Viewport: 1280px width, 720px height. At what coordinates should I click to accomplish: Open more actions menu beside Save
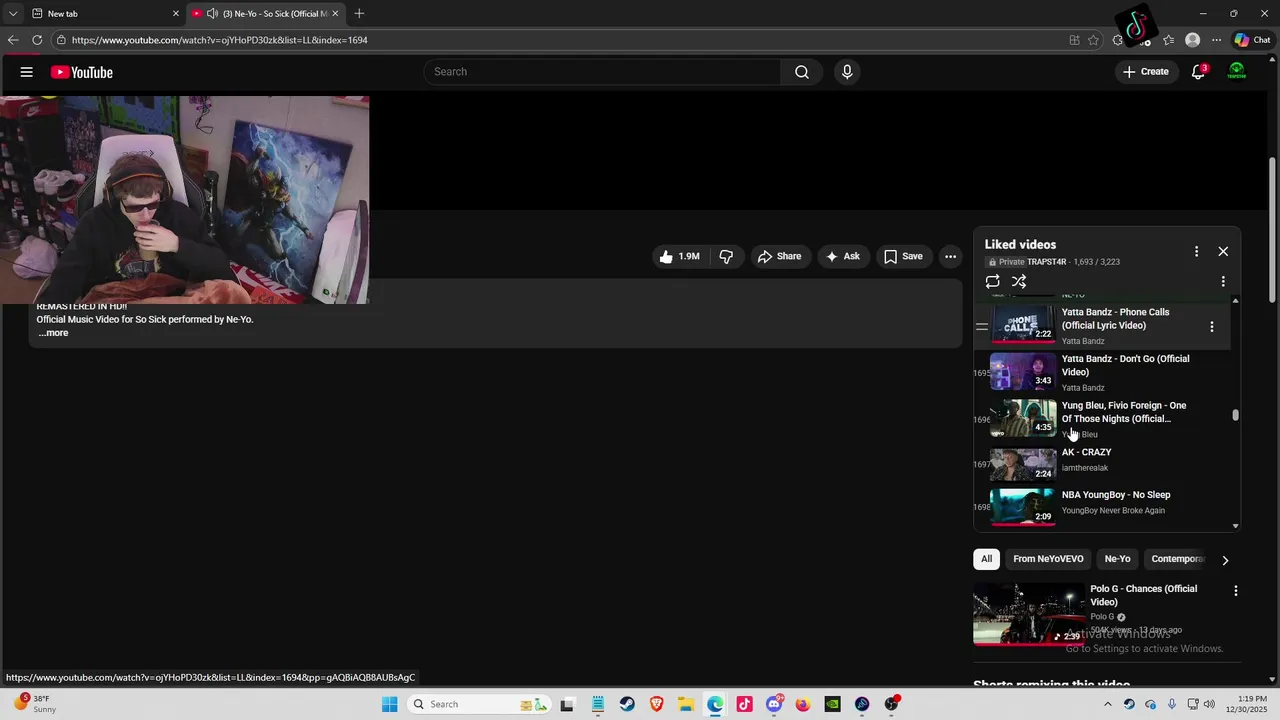click(x=951, y=256)
